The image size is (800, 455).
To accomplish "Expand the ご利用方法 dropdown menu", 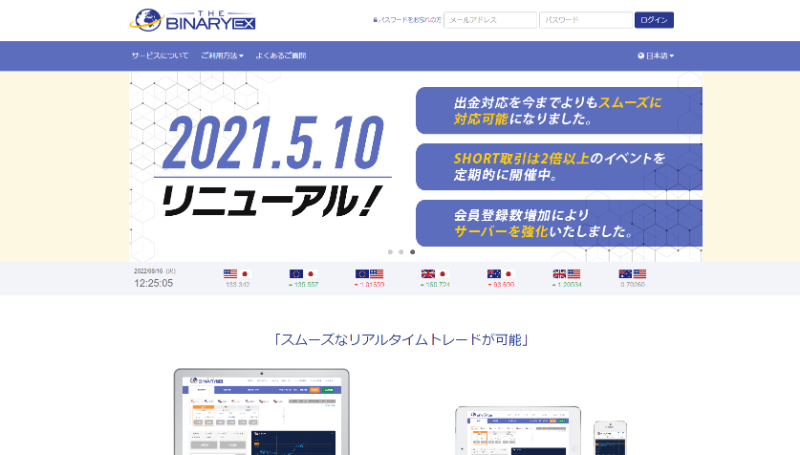I will coord(222,56).
